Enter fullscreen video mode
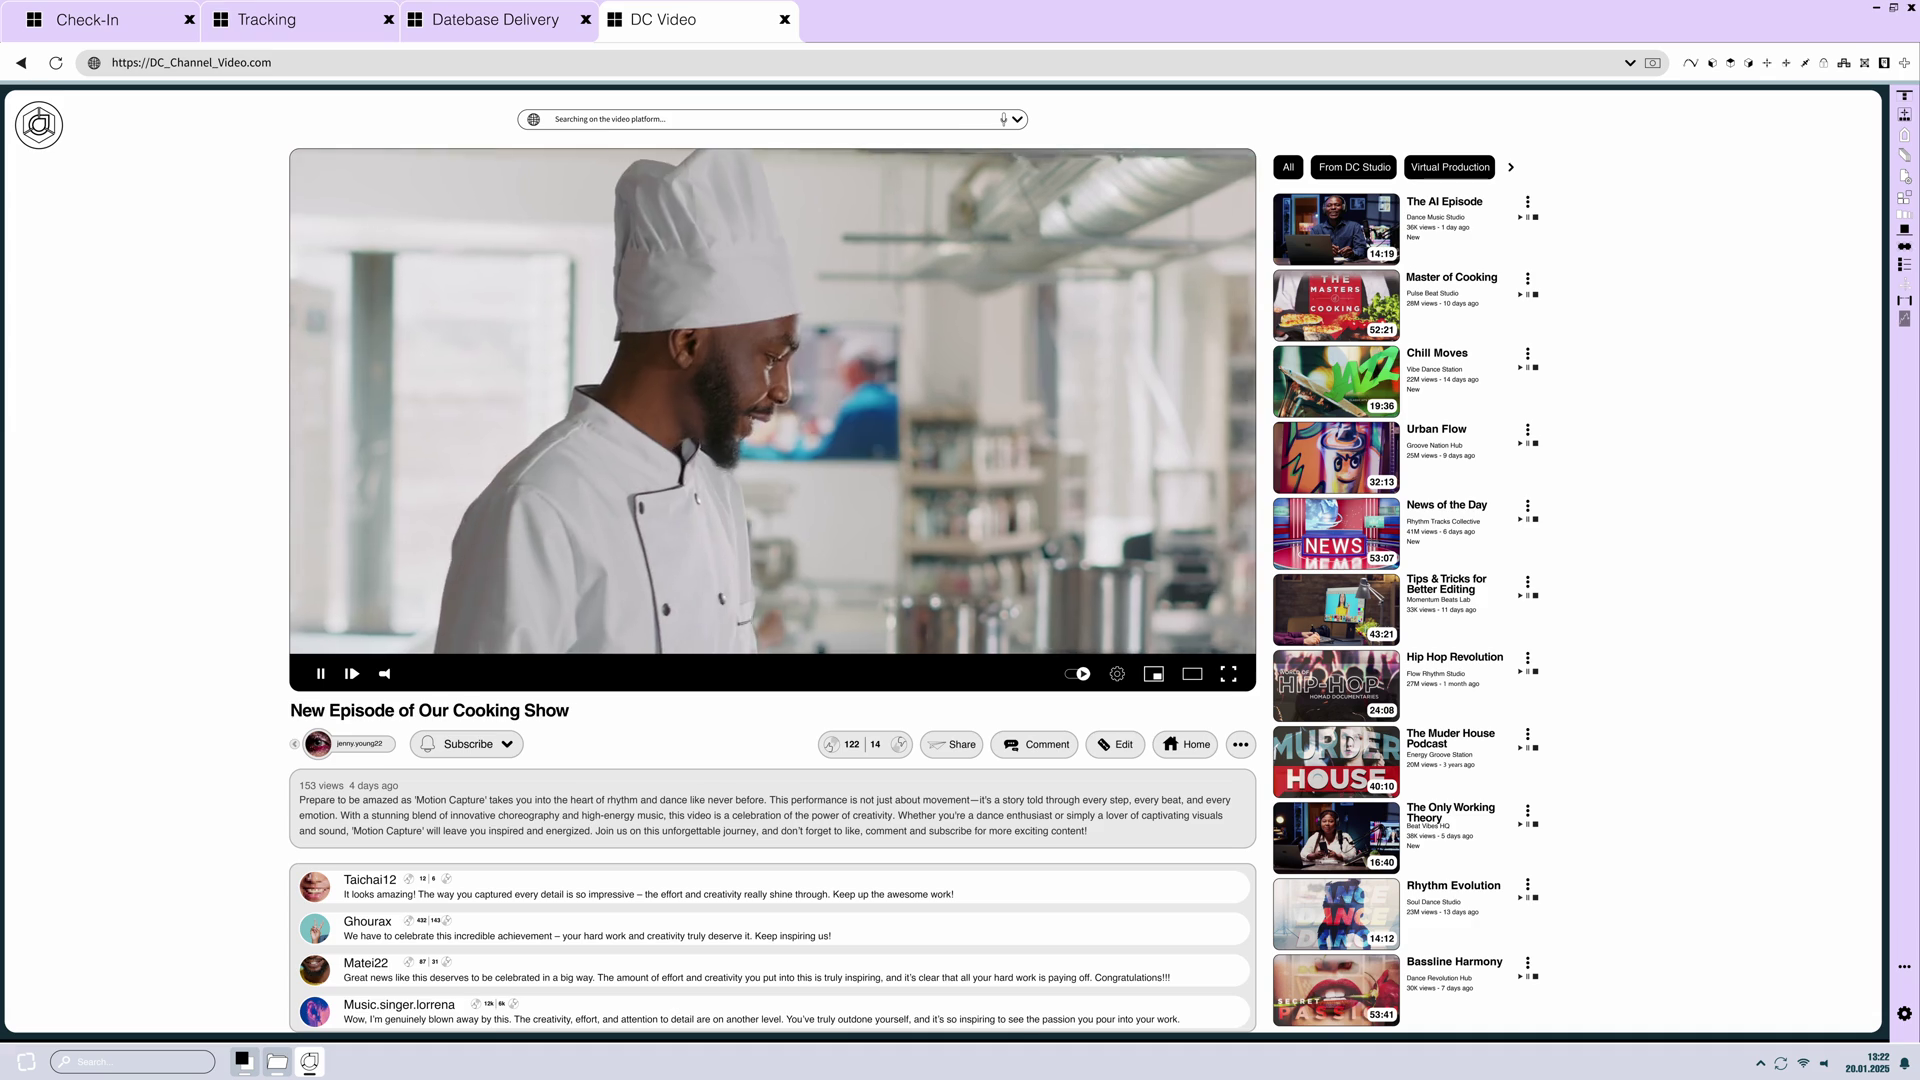Image resolution: width=1920 pixels, height=1080 pixels. 1229,674
